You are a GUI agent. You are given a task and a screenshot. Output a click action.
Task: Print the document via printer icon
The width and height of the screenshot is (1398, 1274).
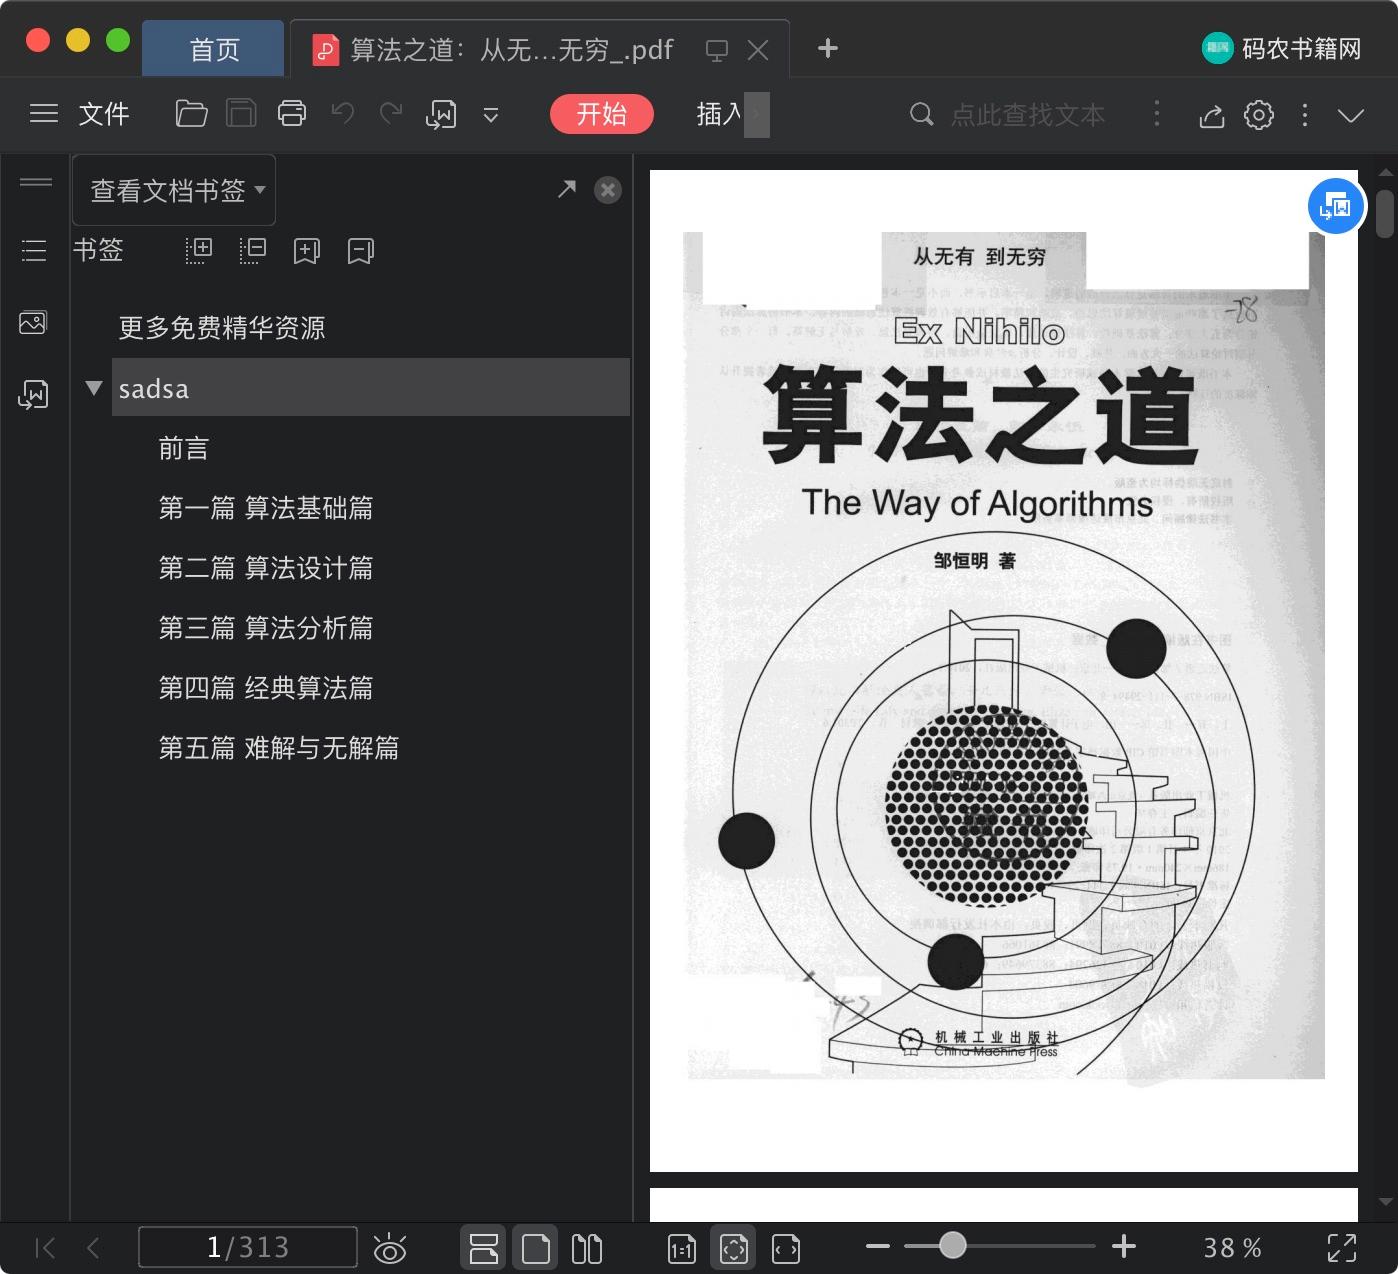tap(292, 114)
